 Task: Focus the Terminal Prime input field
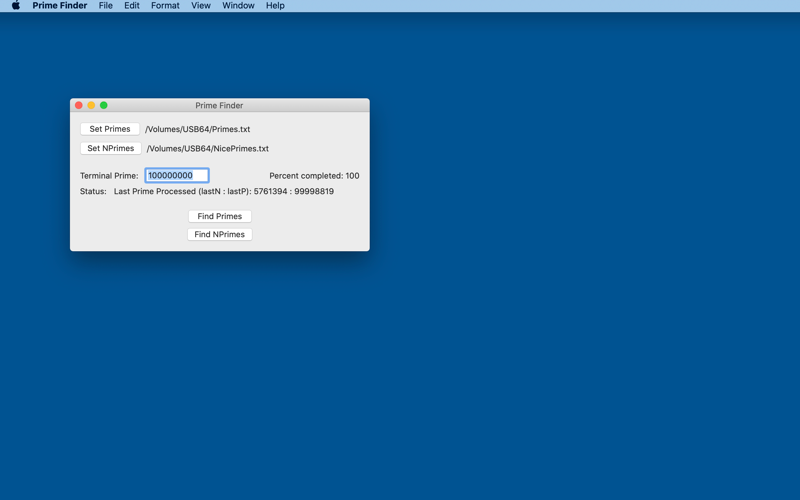(x=177, y=176)
